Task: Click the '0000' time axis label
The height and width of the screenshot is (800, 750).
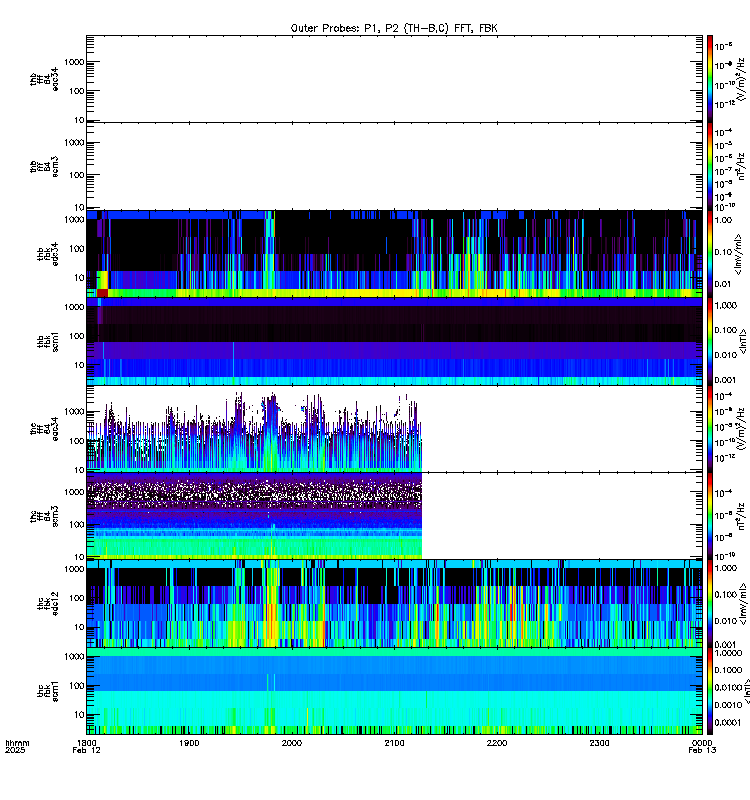Action: 702,743
